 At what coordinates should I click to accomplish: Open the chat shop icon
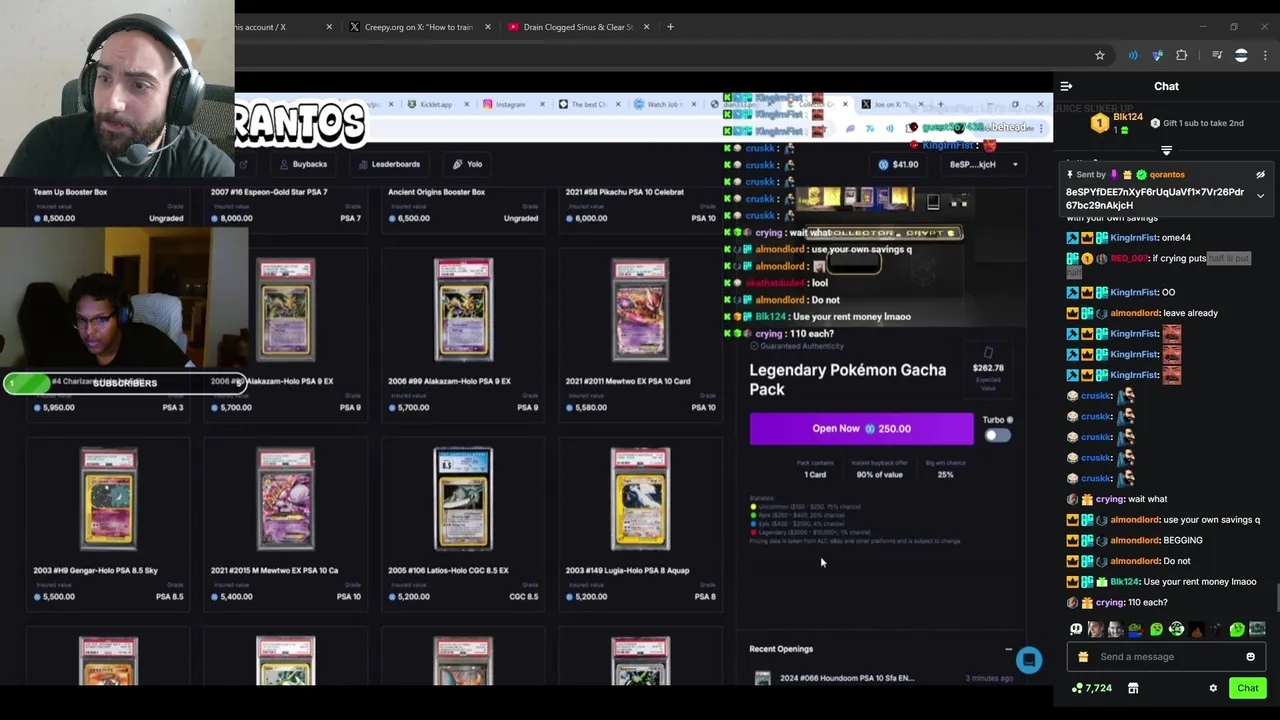tap(1133, 688)
